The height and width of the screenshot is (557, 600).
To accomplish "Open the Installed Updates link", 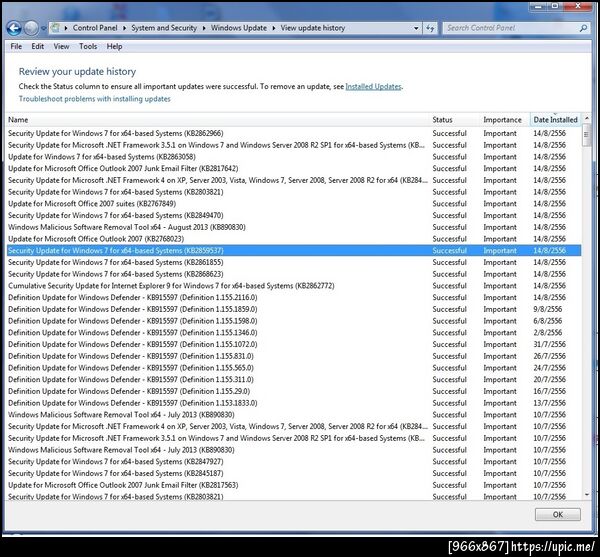I will point(373,86).
